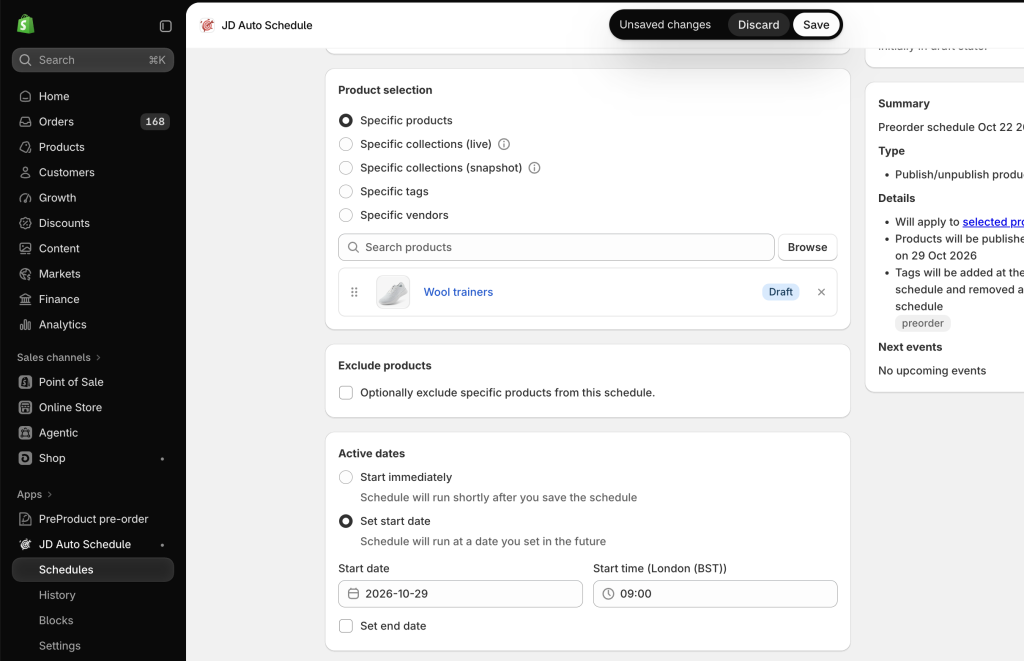Click the Discounts percent icon
The width and height of the screenshot is (1024, 661).
point(25,223)
